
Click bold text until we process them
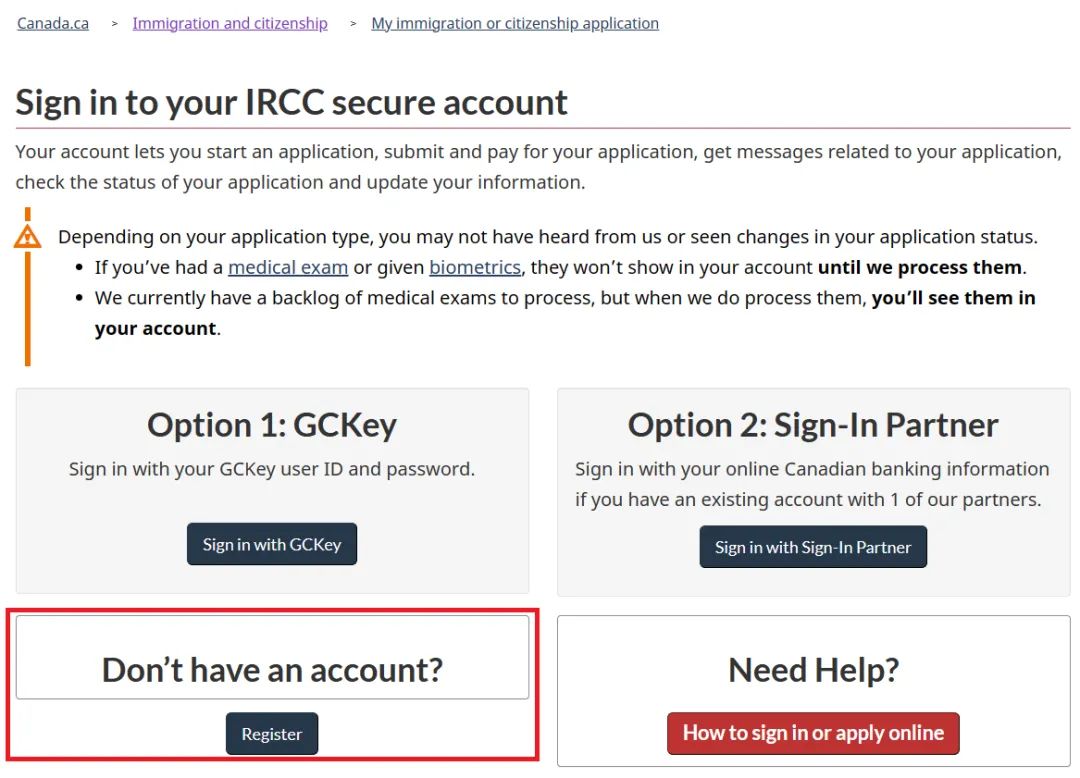tap(920, 267)
